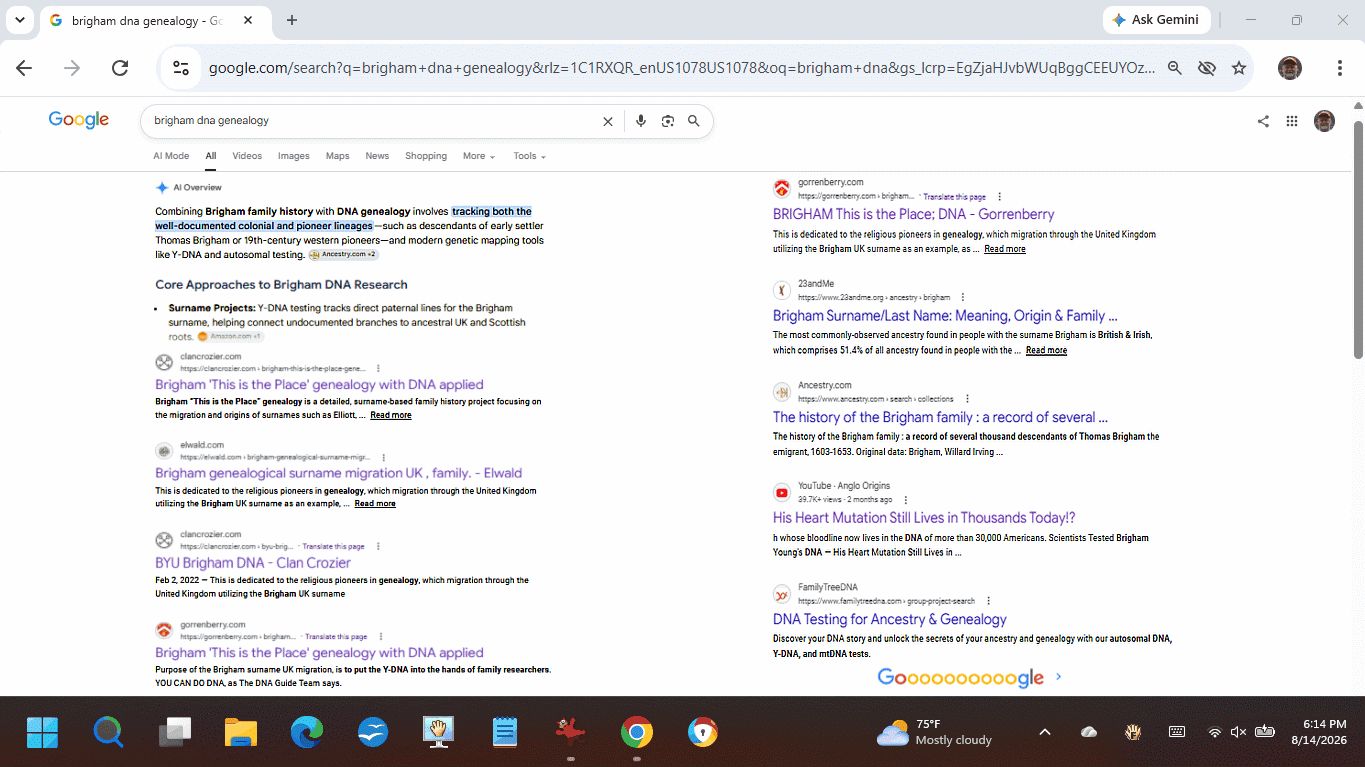
Task: Open a new browser tab
Action: tap(292, 20)
